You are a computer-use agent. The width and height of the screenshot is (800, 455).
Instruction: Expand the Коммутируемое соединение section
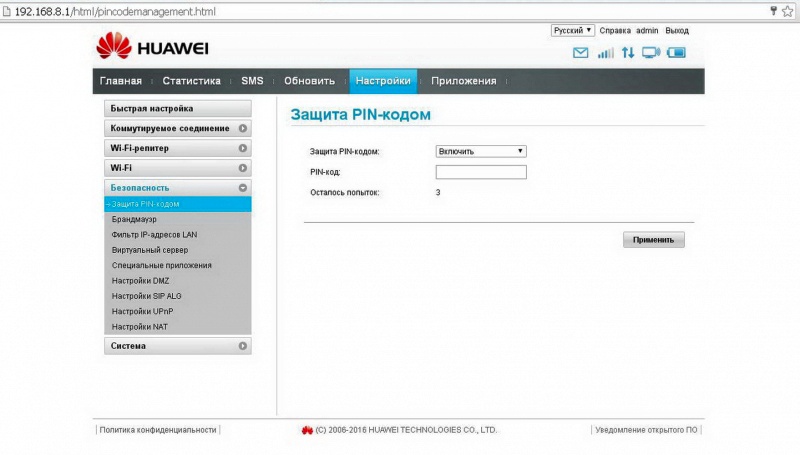point(178,128)
